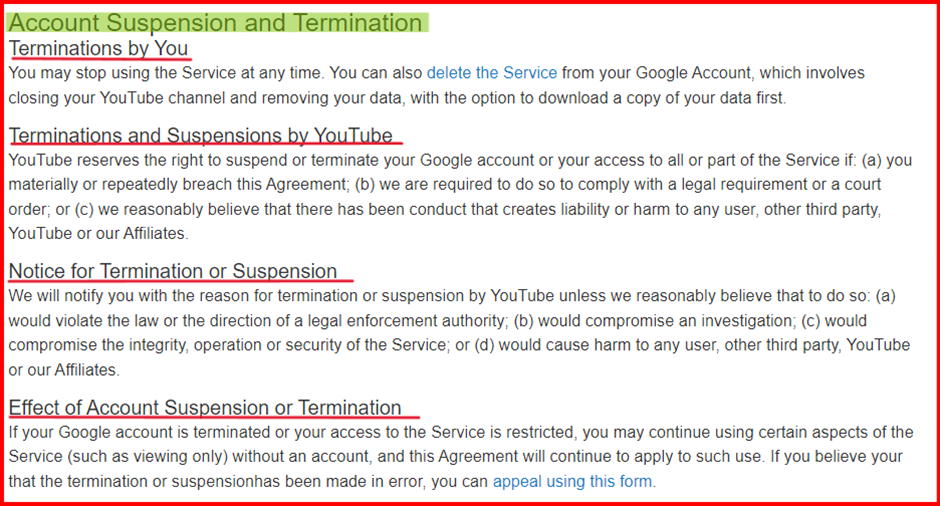This screenshot has height=506, width=940.
Task: Click the phrase "would compromise an investigation"
Action: [665, 321]
